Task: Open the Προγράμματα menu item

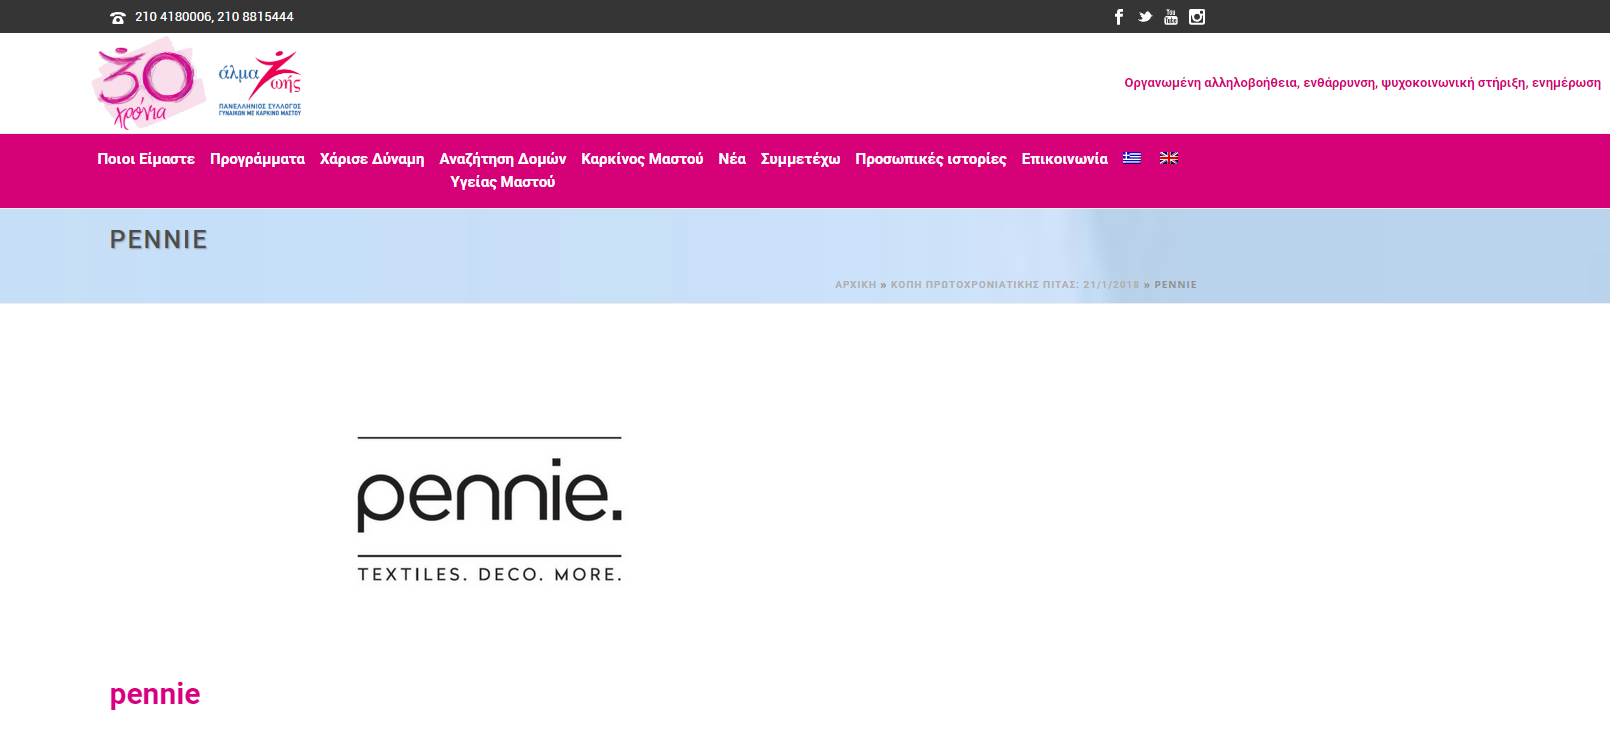Action: [x=257, y=159]
